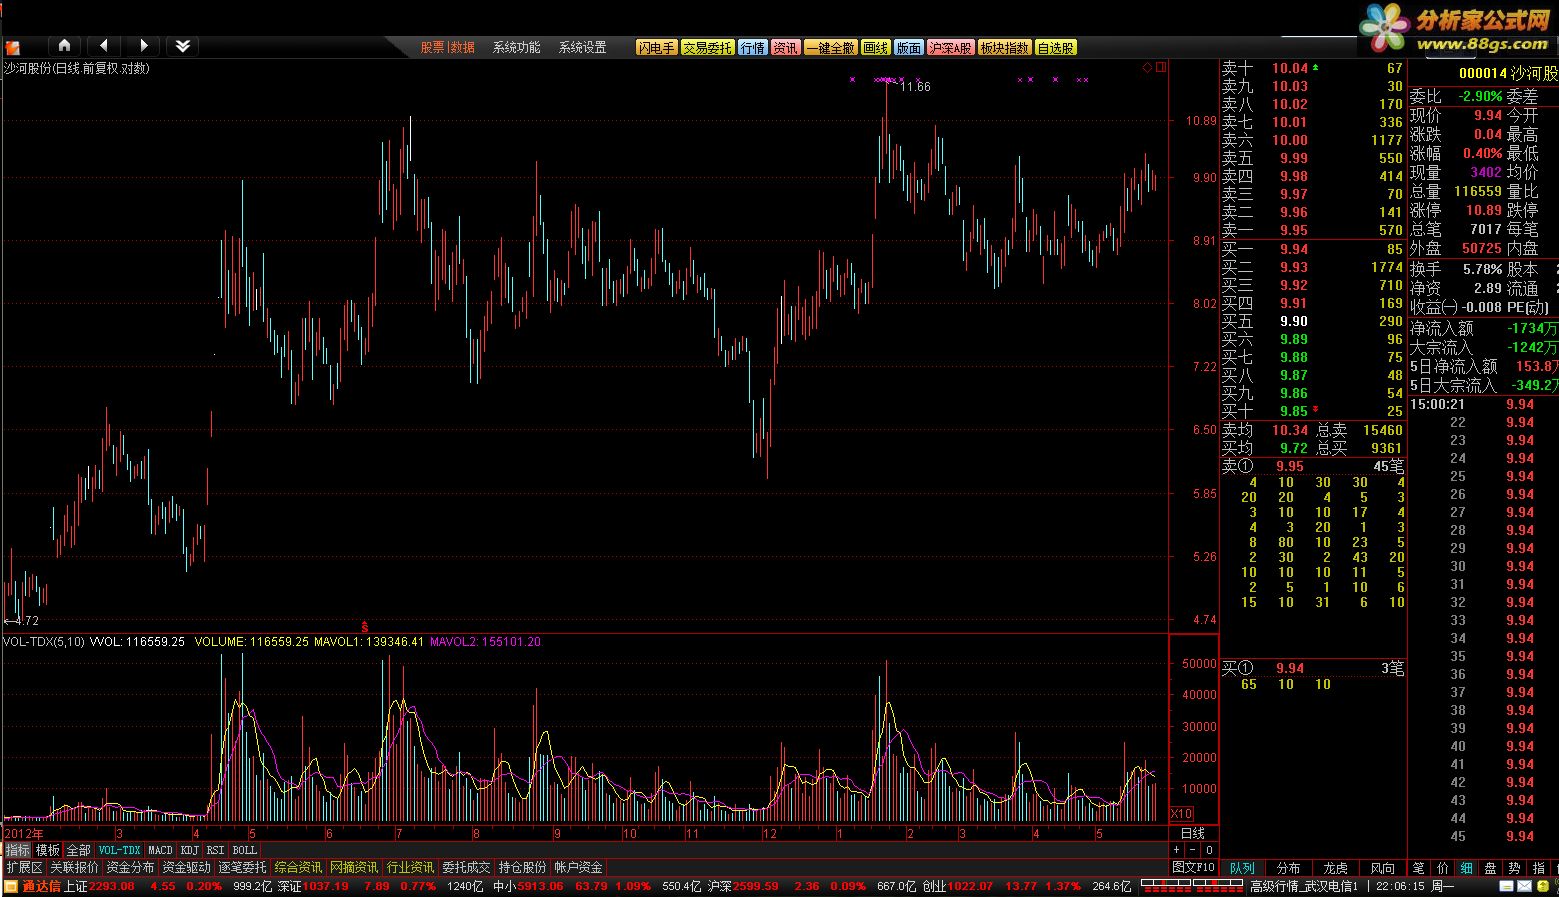This screenshot has width=1559, height=897.
Task: Click the 板块指数 button
Action: point(1005,47)
